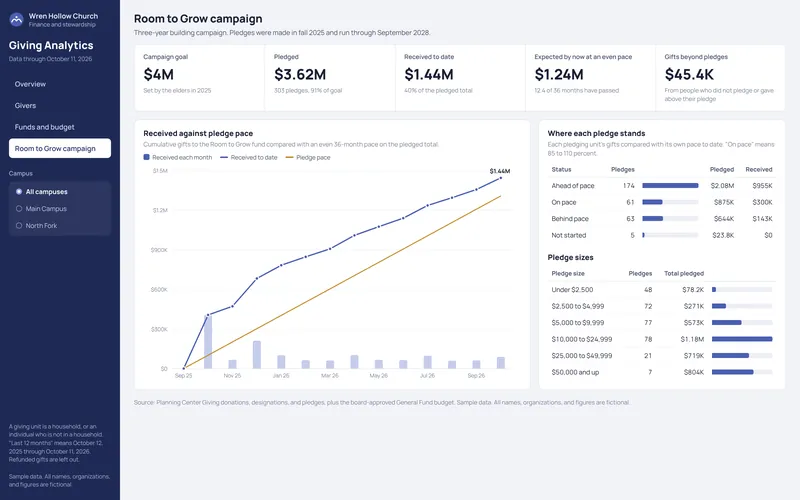Click the $2,500 to $4,999 row
Image resolution: width=800 pixels, height=500 pixels.
click(662, 306)
